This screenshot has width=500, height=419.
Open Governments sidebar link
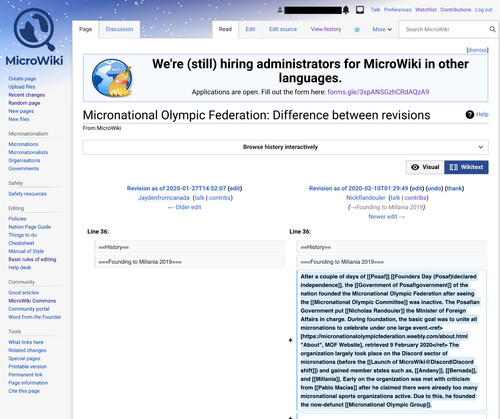coord(24,168)
